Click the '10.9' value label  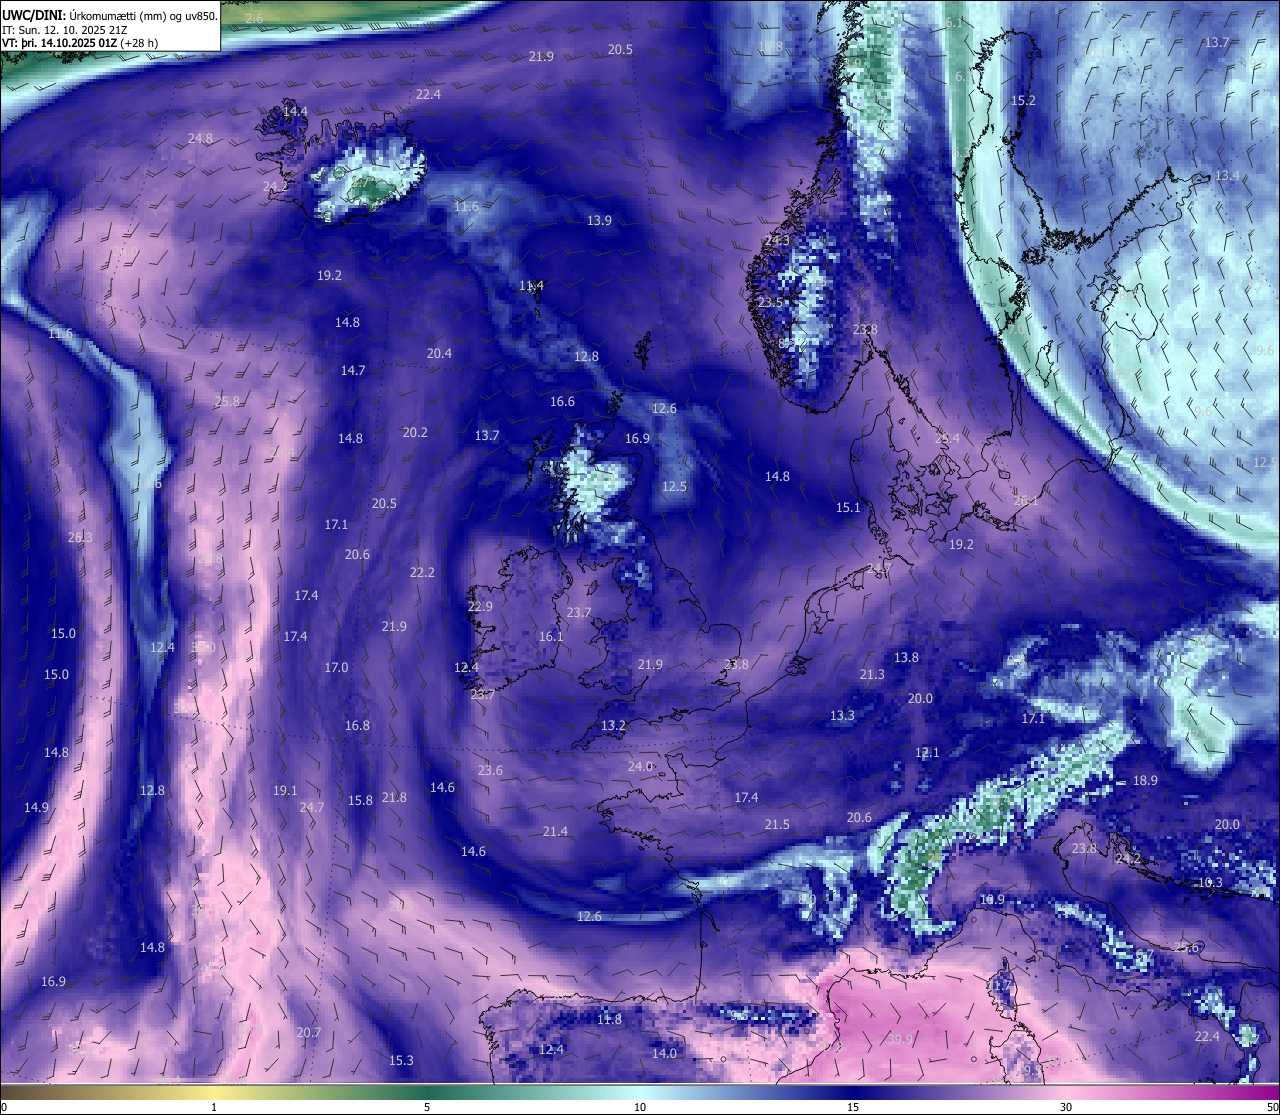click(991, 900)
